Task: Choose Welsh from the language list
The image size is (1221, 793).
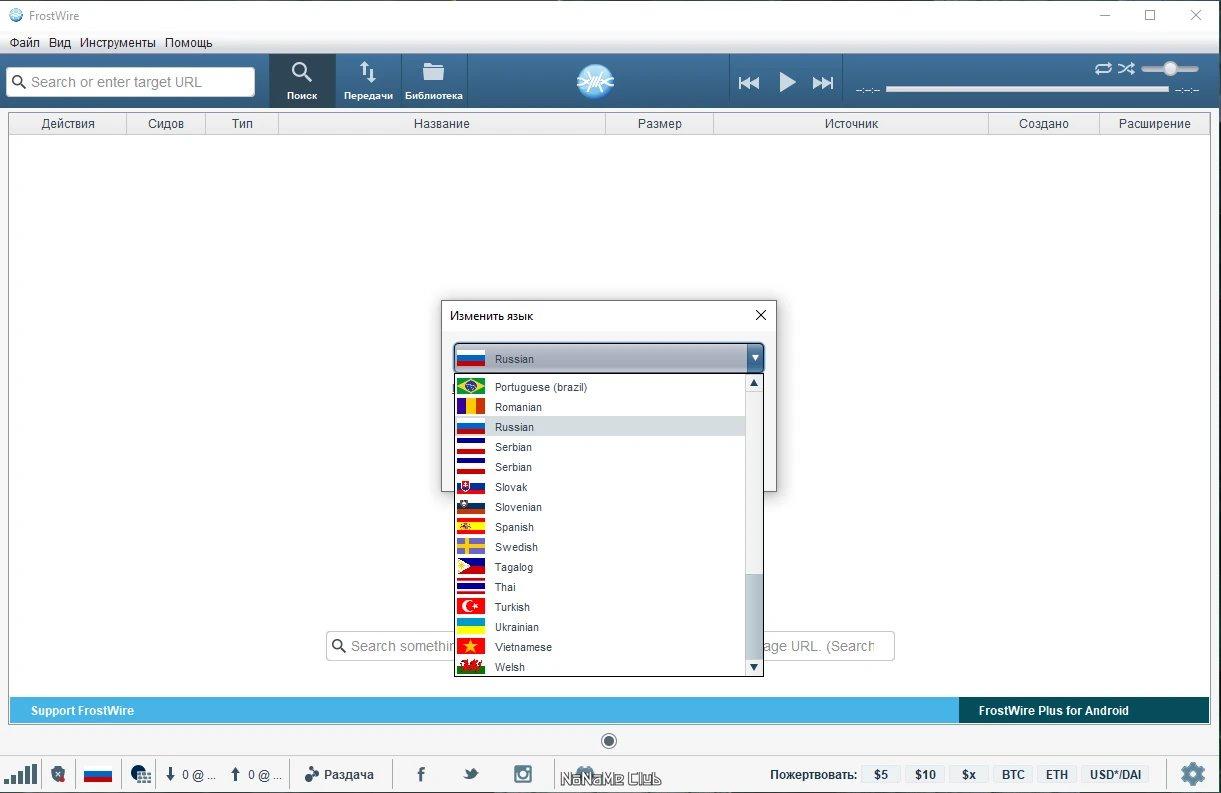Action: coord(600,667)
